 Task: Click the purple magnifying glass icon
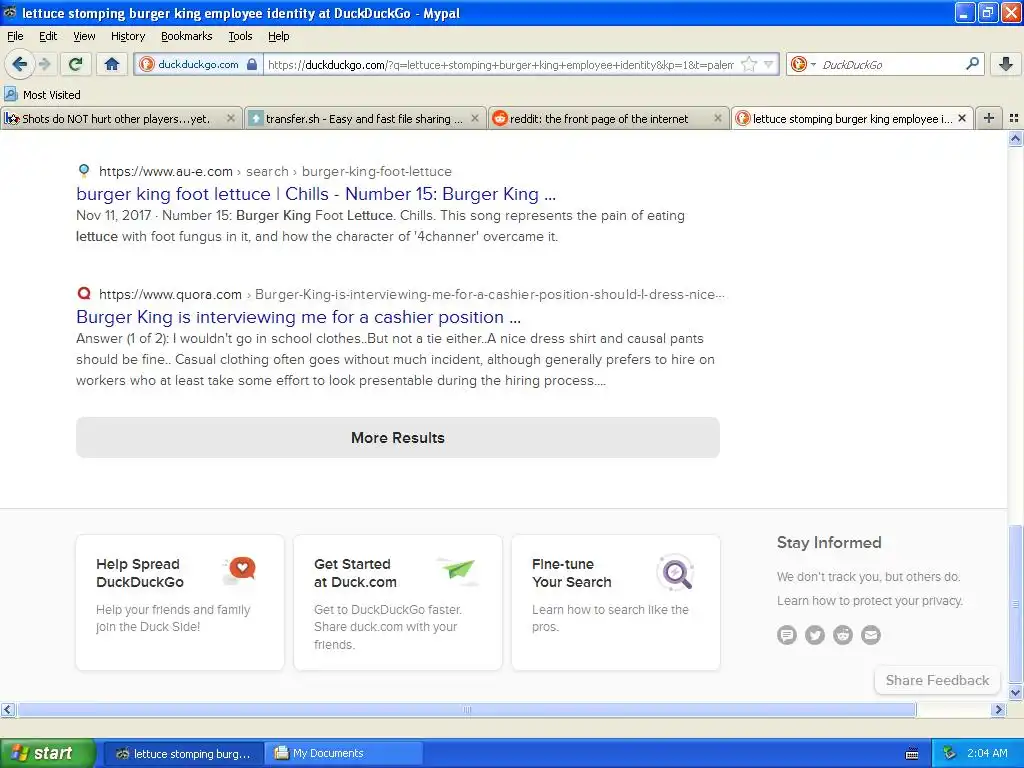[x=675, y=572]
